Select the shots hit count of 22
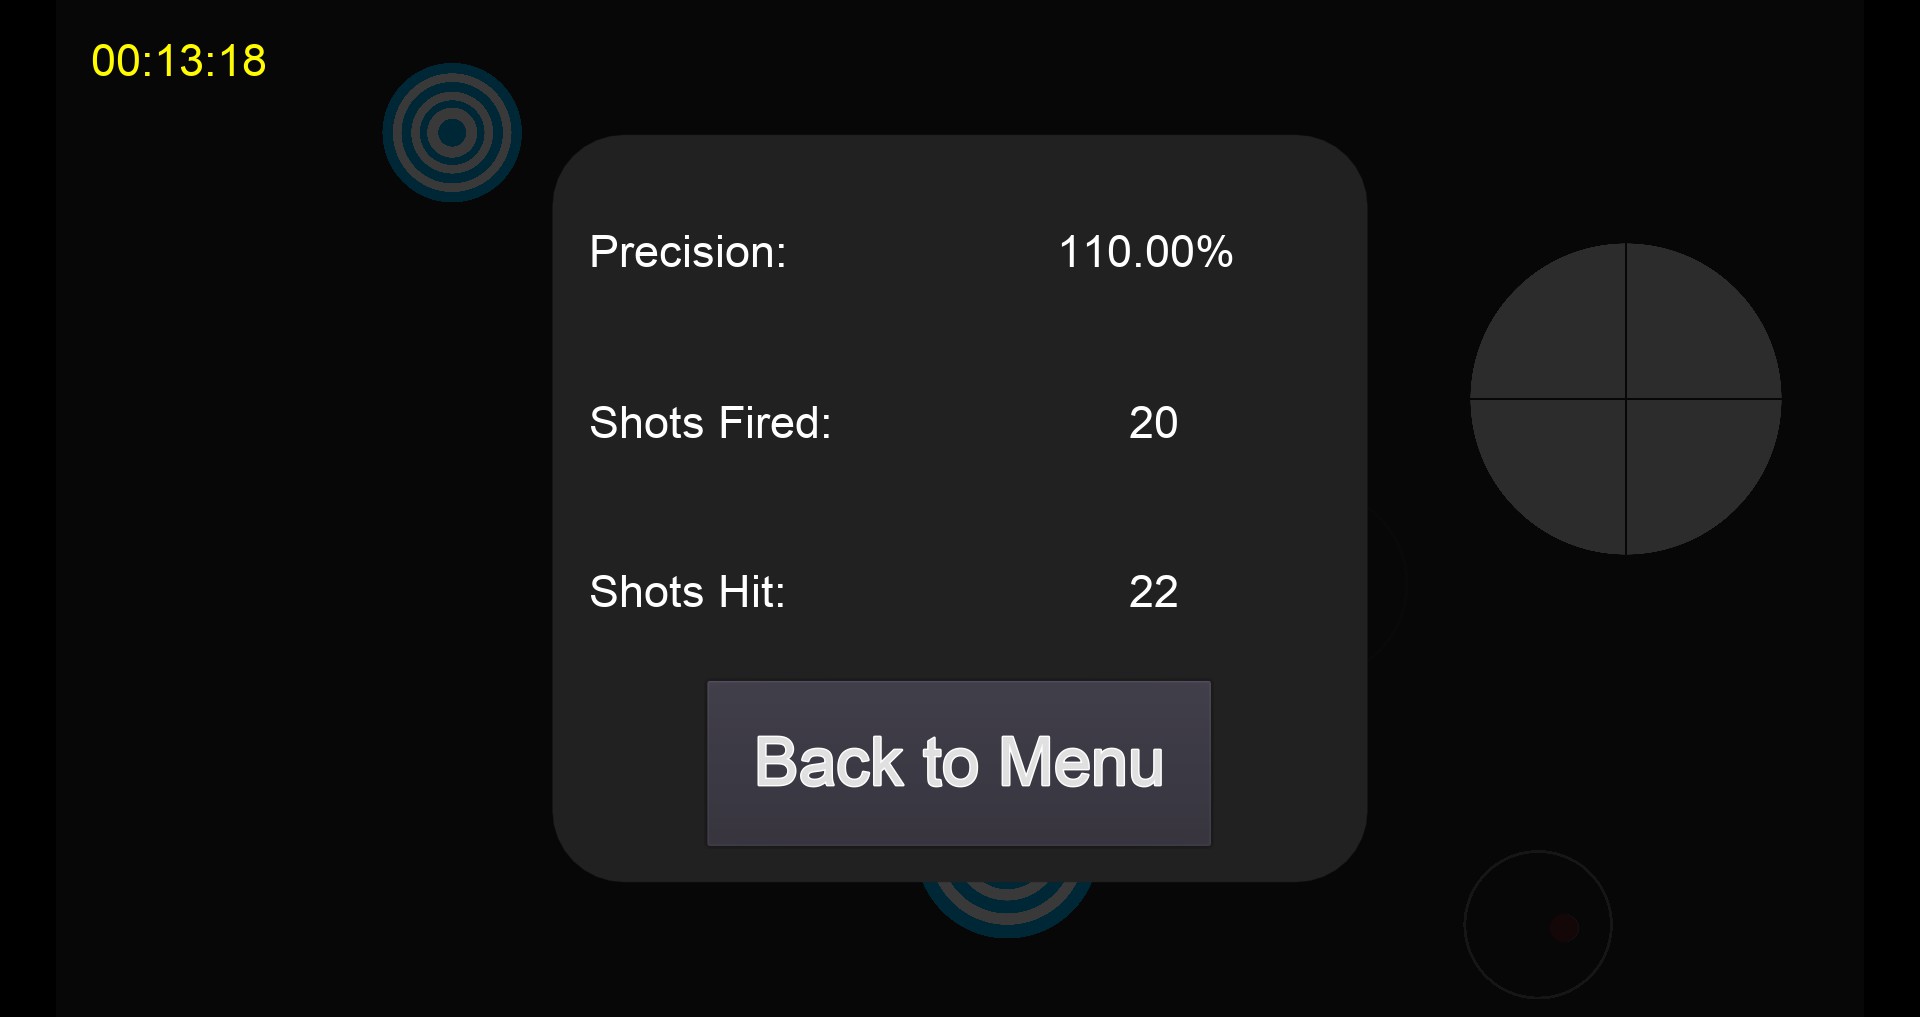The width and height of the screenshot is (1920, 1017). pyautogui.click(x=1153, y=592)
